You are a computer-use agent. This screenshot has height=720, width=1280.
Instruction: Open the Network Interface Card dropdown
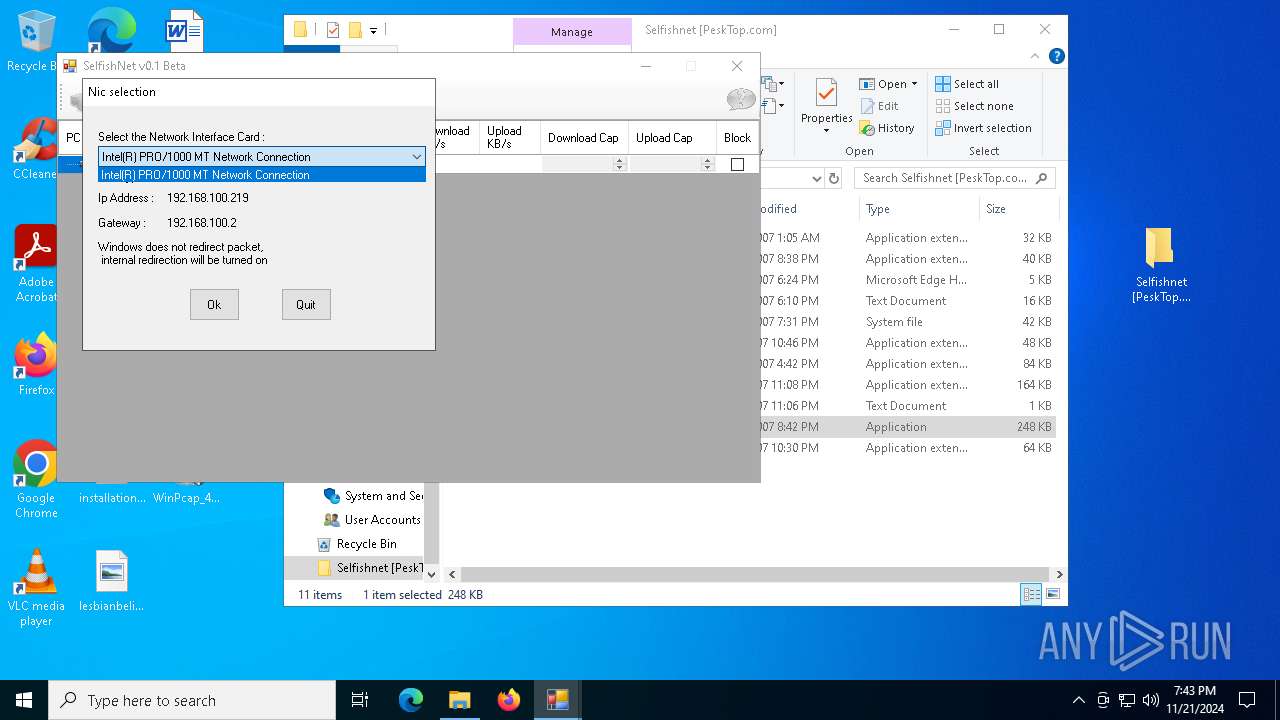coord(416,156)
